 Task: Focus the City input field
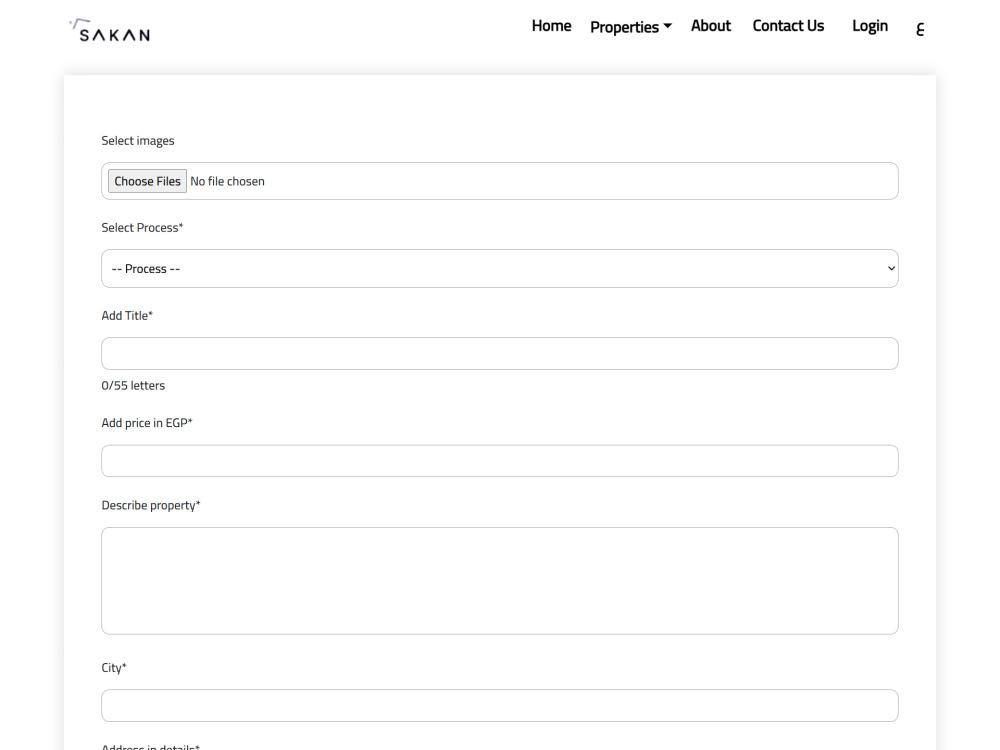coord(499,705)
